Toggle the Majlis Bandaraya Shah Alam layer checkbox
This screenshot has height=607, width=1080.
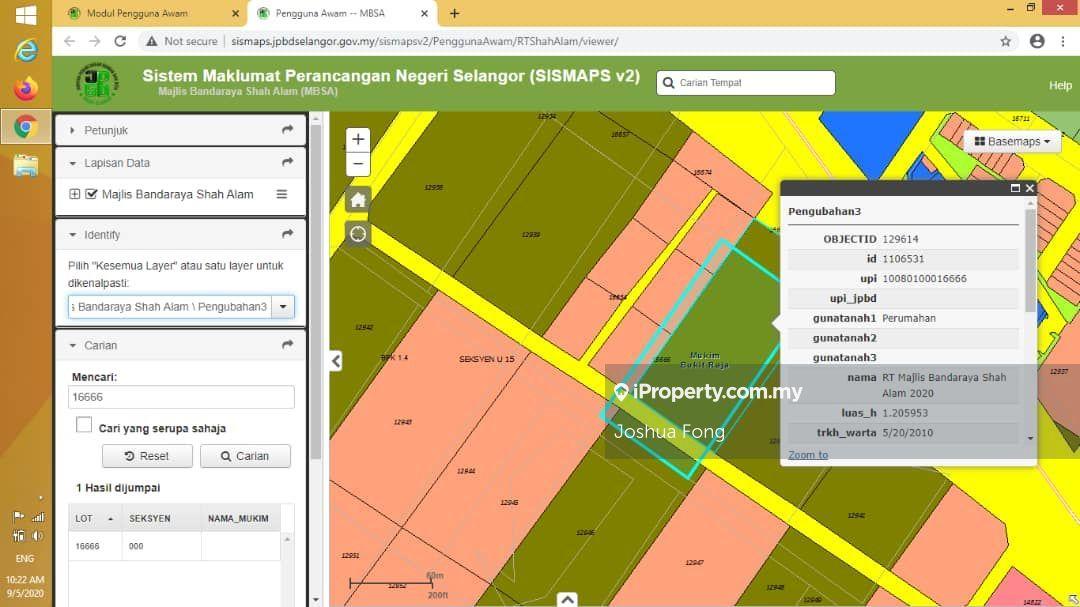point(92,194)
